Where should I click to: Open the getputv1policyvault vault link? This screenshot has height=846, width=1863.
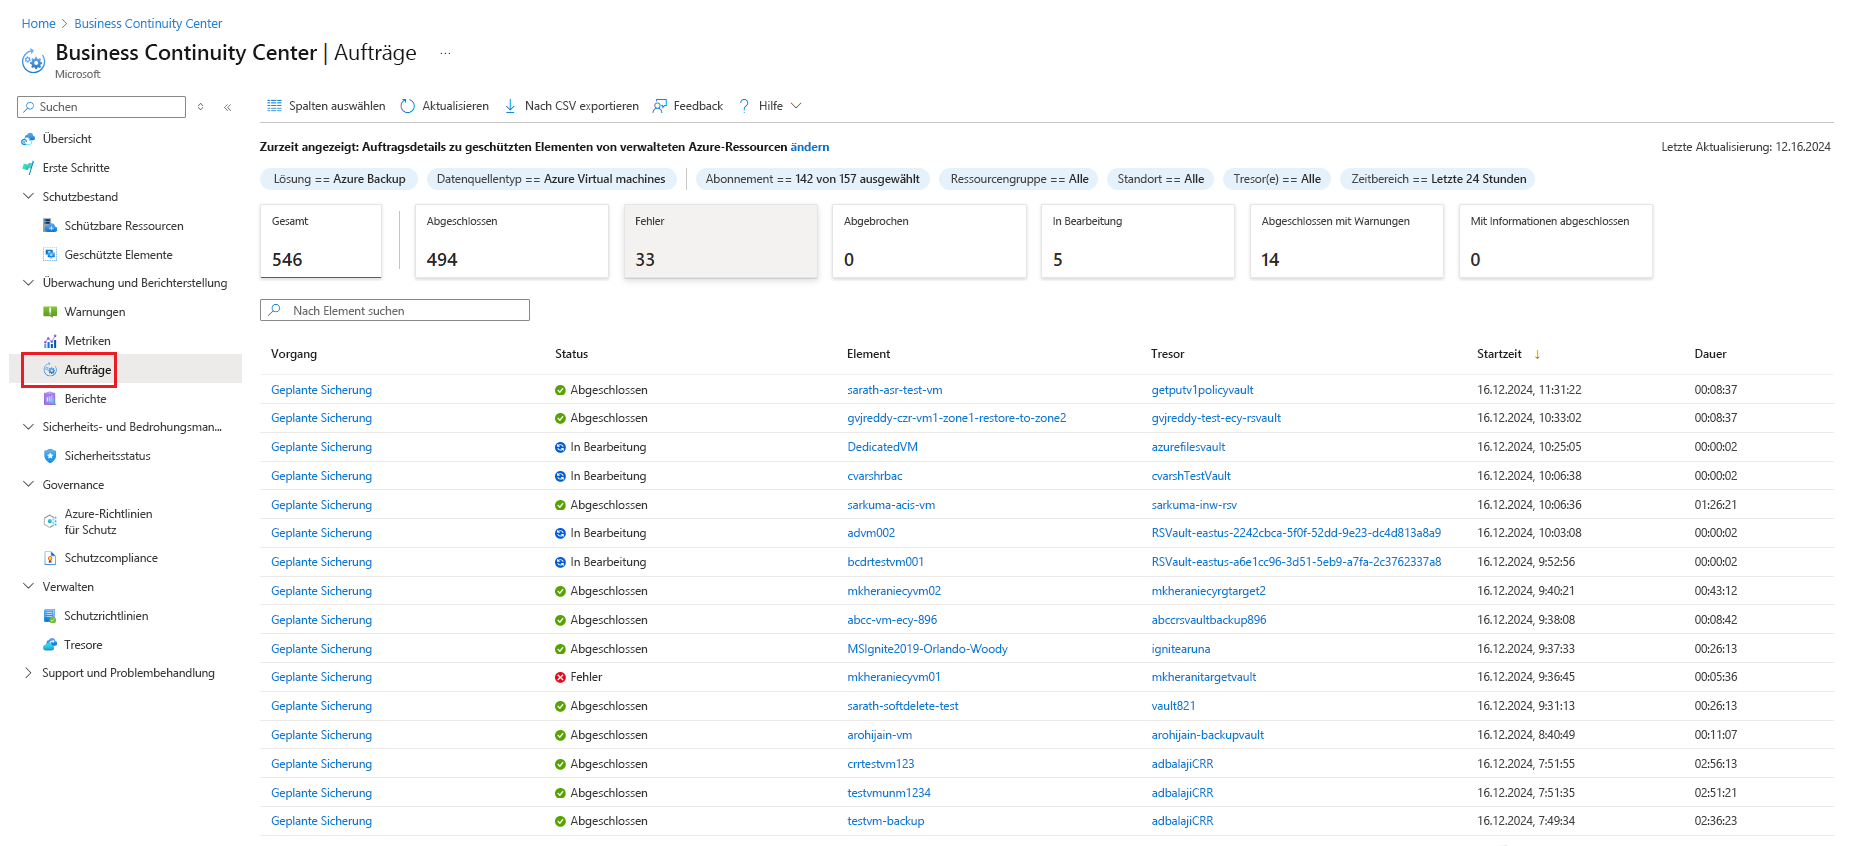[x=1202, y=390]
